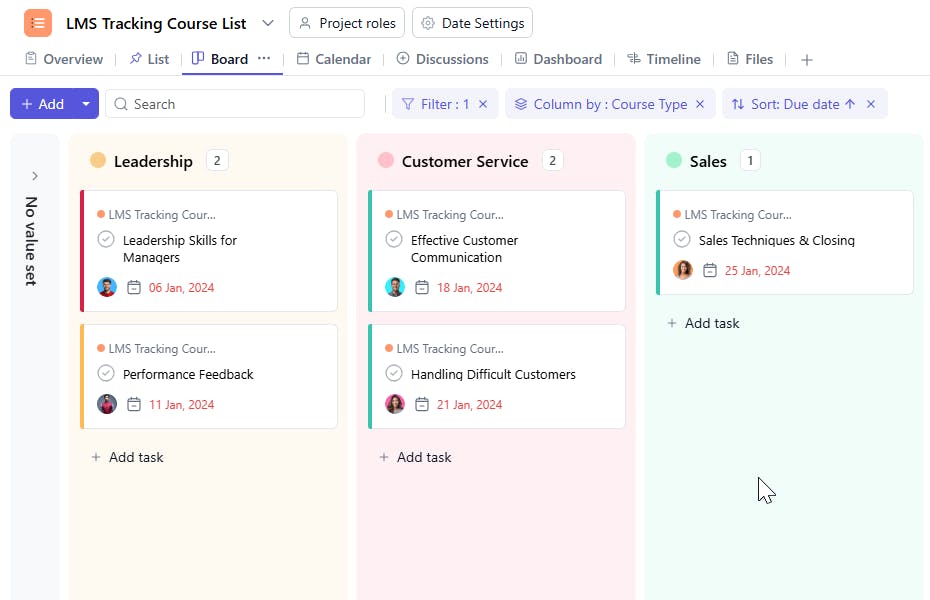Remove the Filter chip with its X
Image resolution: width=930 pixels, height=600 pixels.
coord(483,104)
